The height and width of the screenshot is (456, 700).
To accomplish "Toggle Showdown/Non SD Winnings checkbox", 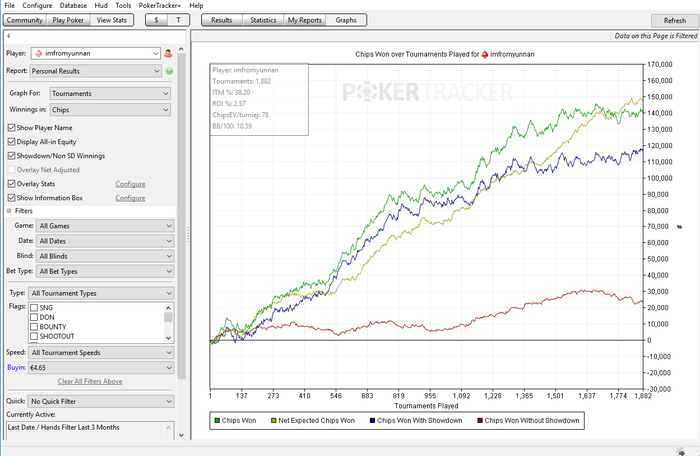I will [12, 156].
